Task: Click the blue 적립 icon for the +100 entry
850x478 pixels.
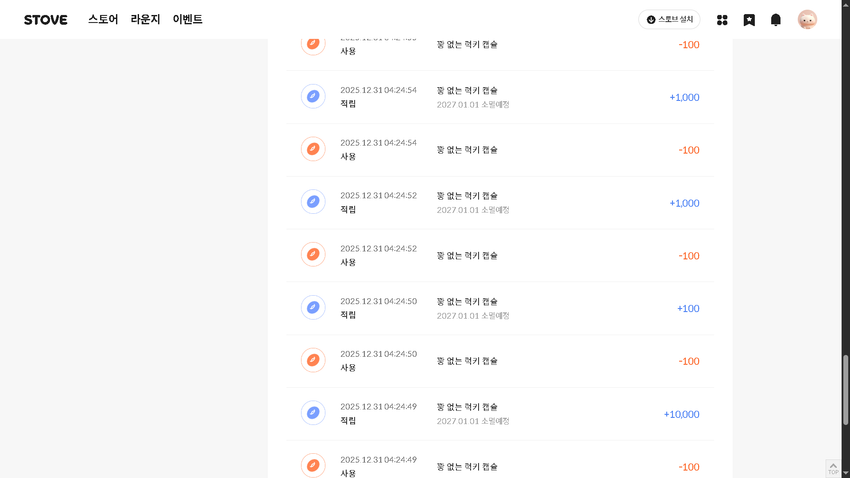Action: pos(313,308)
